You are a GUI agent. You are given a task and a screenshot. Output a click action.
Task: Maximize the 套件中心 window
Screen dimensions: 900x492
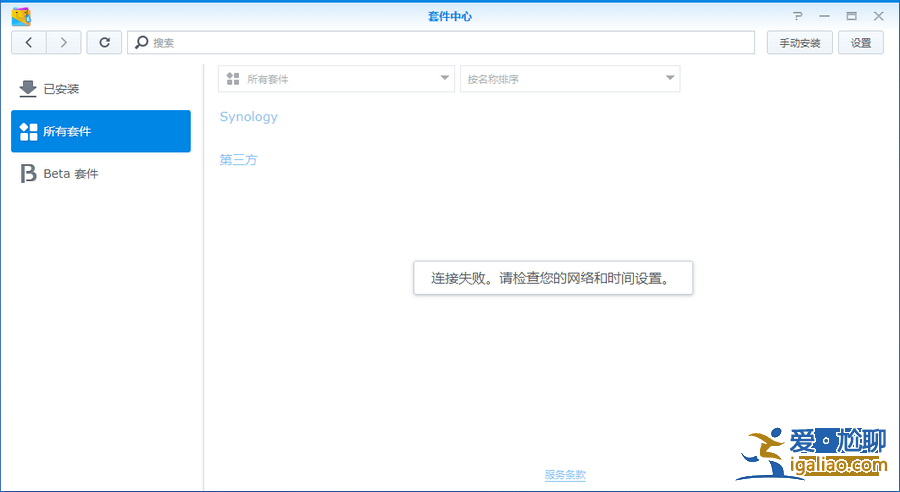(x=852, y=16)
